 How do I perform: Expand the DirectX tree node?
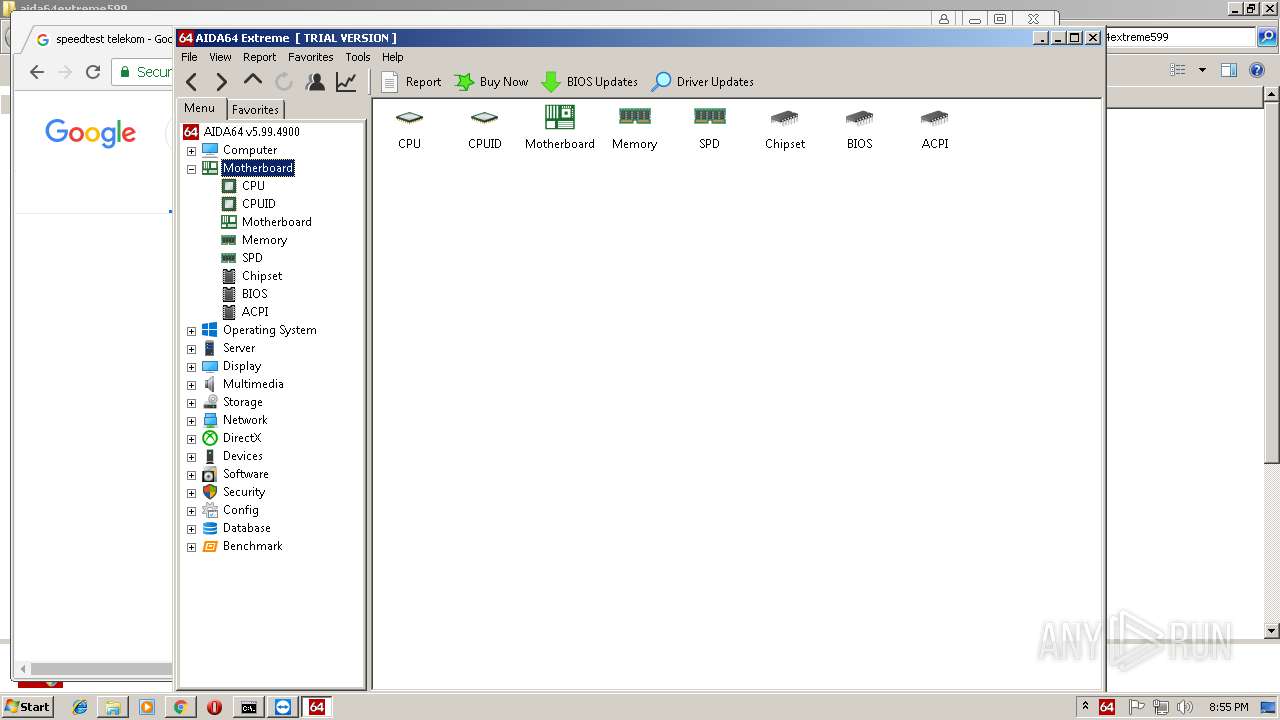[191, 438]
